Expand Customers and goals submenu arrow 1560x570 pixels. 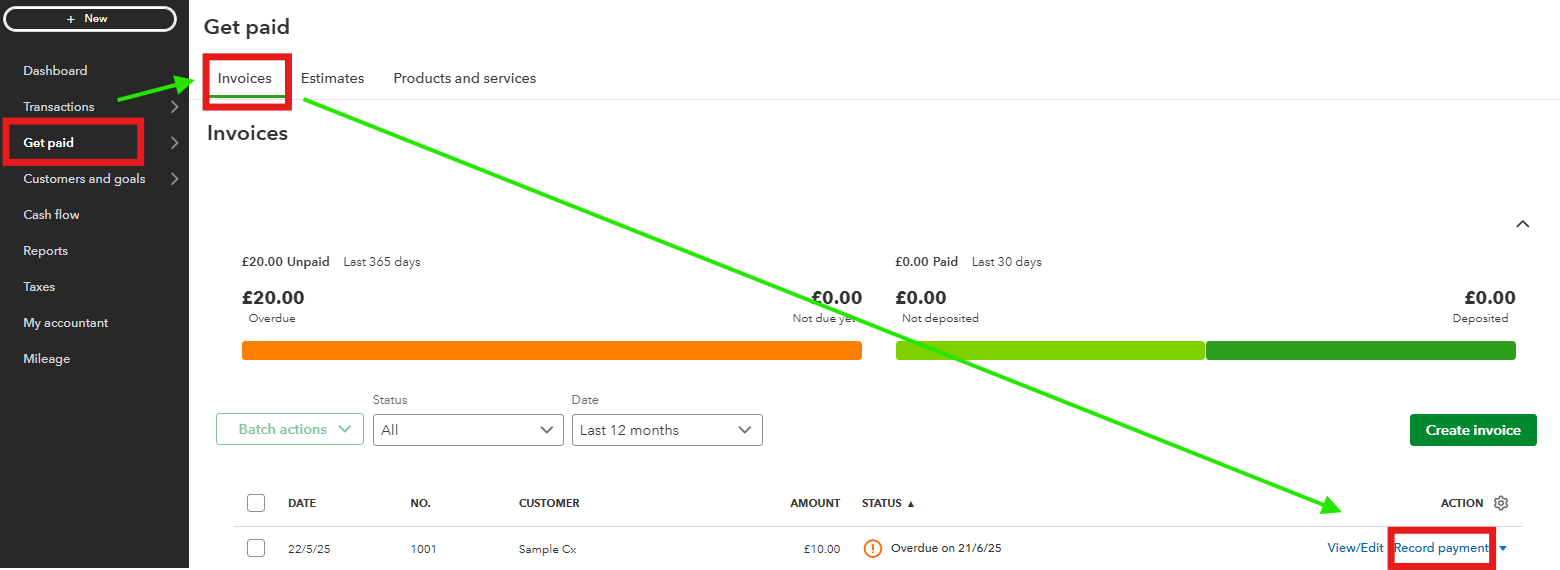coord(174,179)
